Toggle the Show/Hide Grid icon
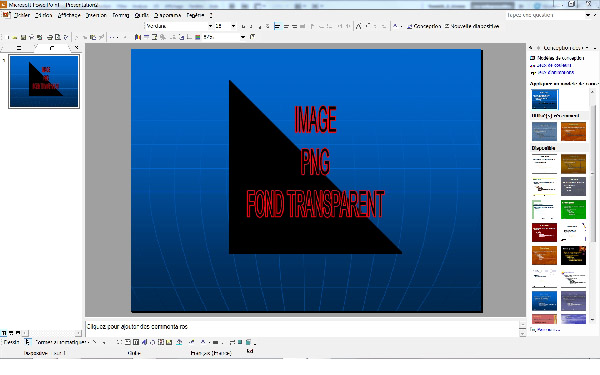 (x=189, y=37)
